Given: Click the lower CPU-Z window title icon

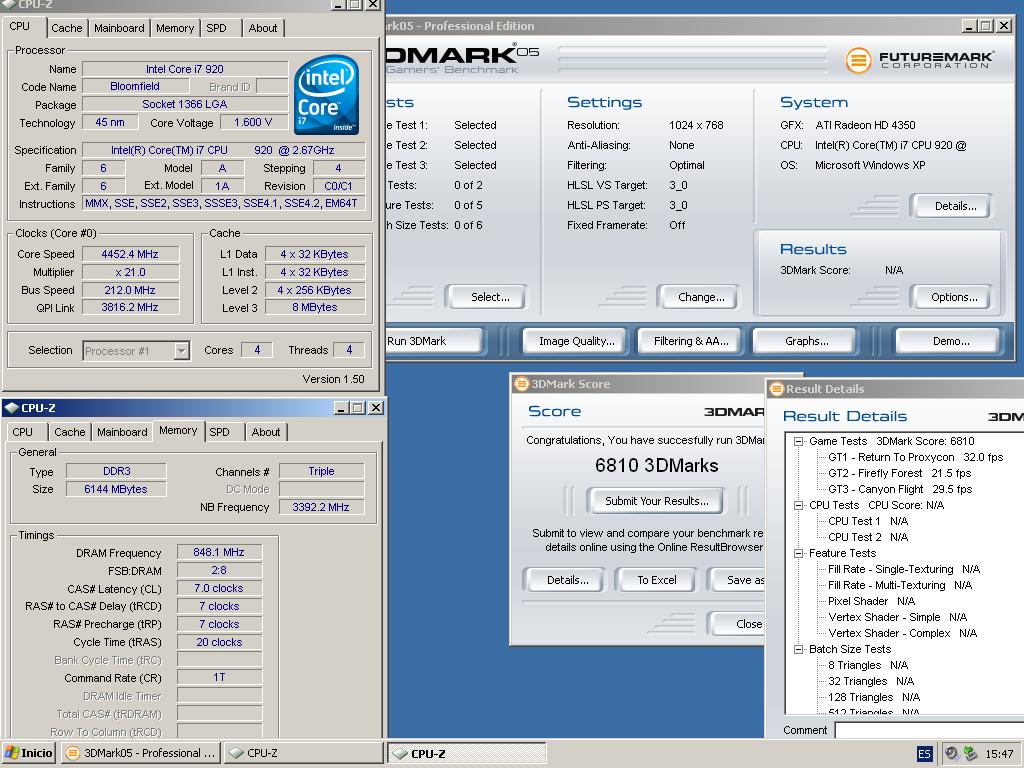Looking at the screenshot, I should click(x=12, y=408).
